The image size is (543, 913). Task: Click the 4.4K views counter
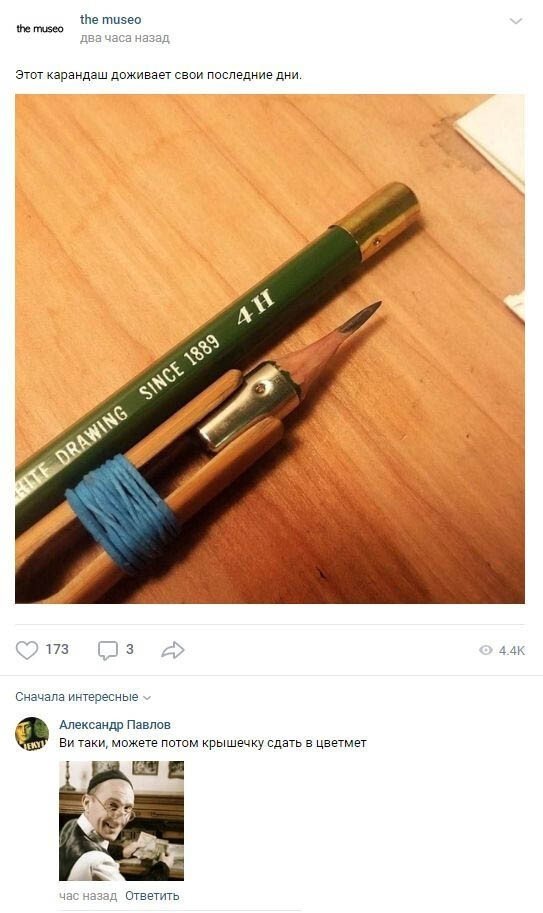point(512,651)
